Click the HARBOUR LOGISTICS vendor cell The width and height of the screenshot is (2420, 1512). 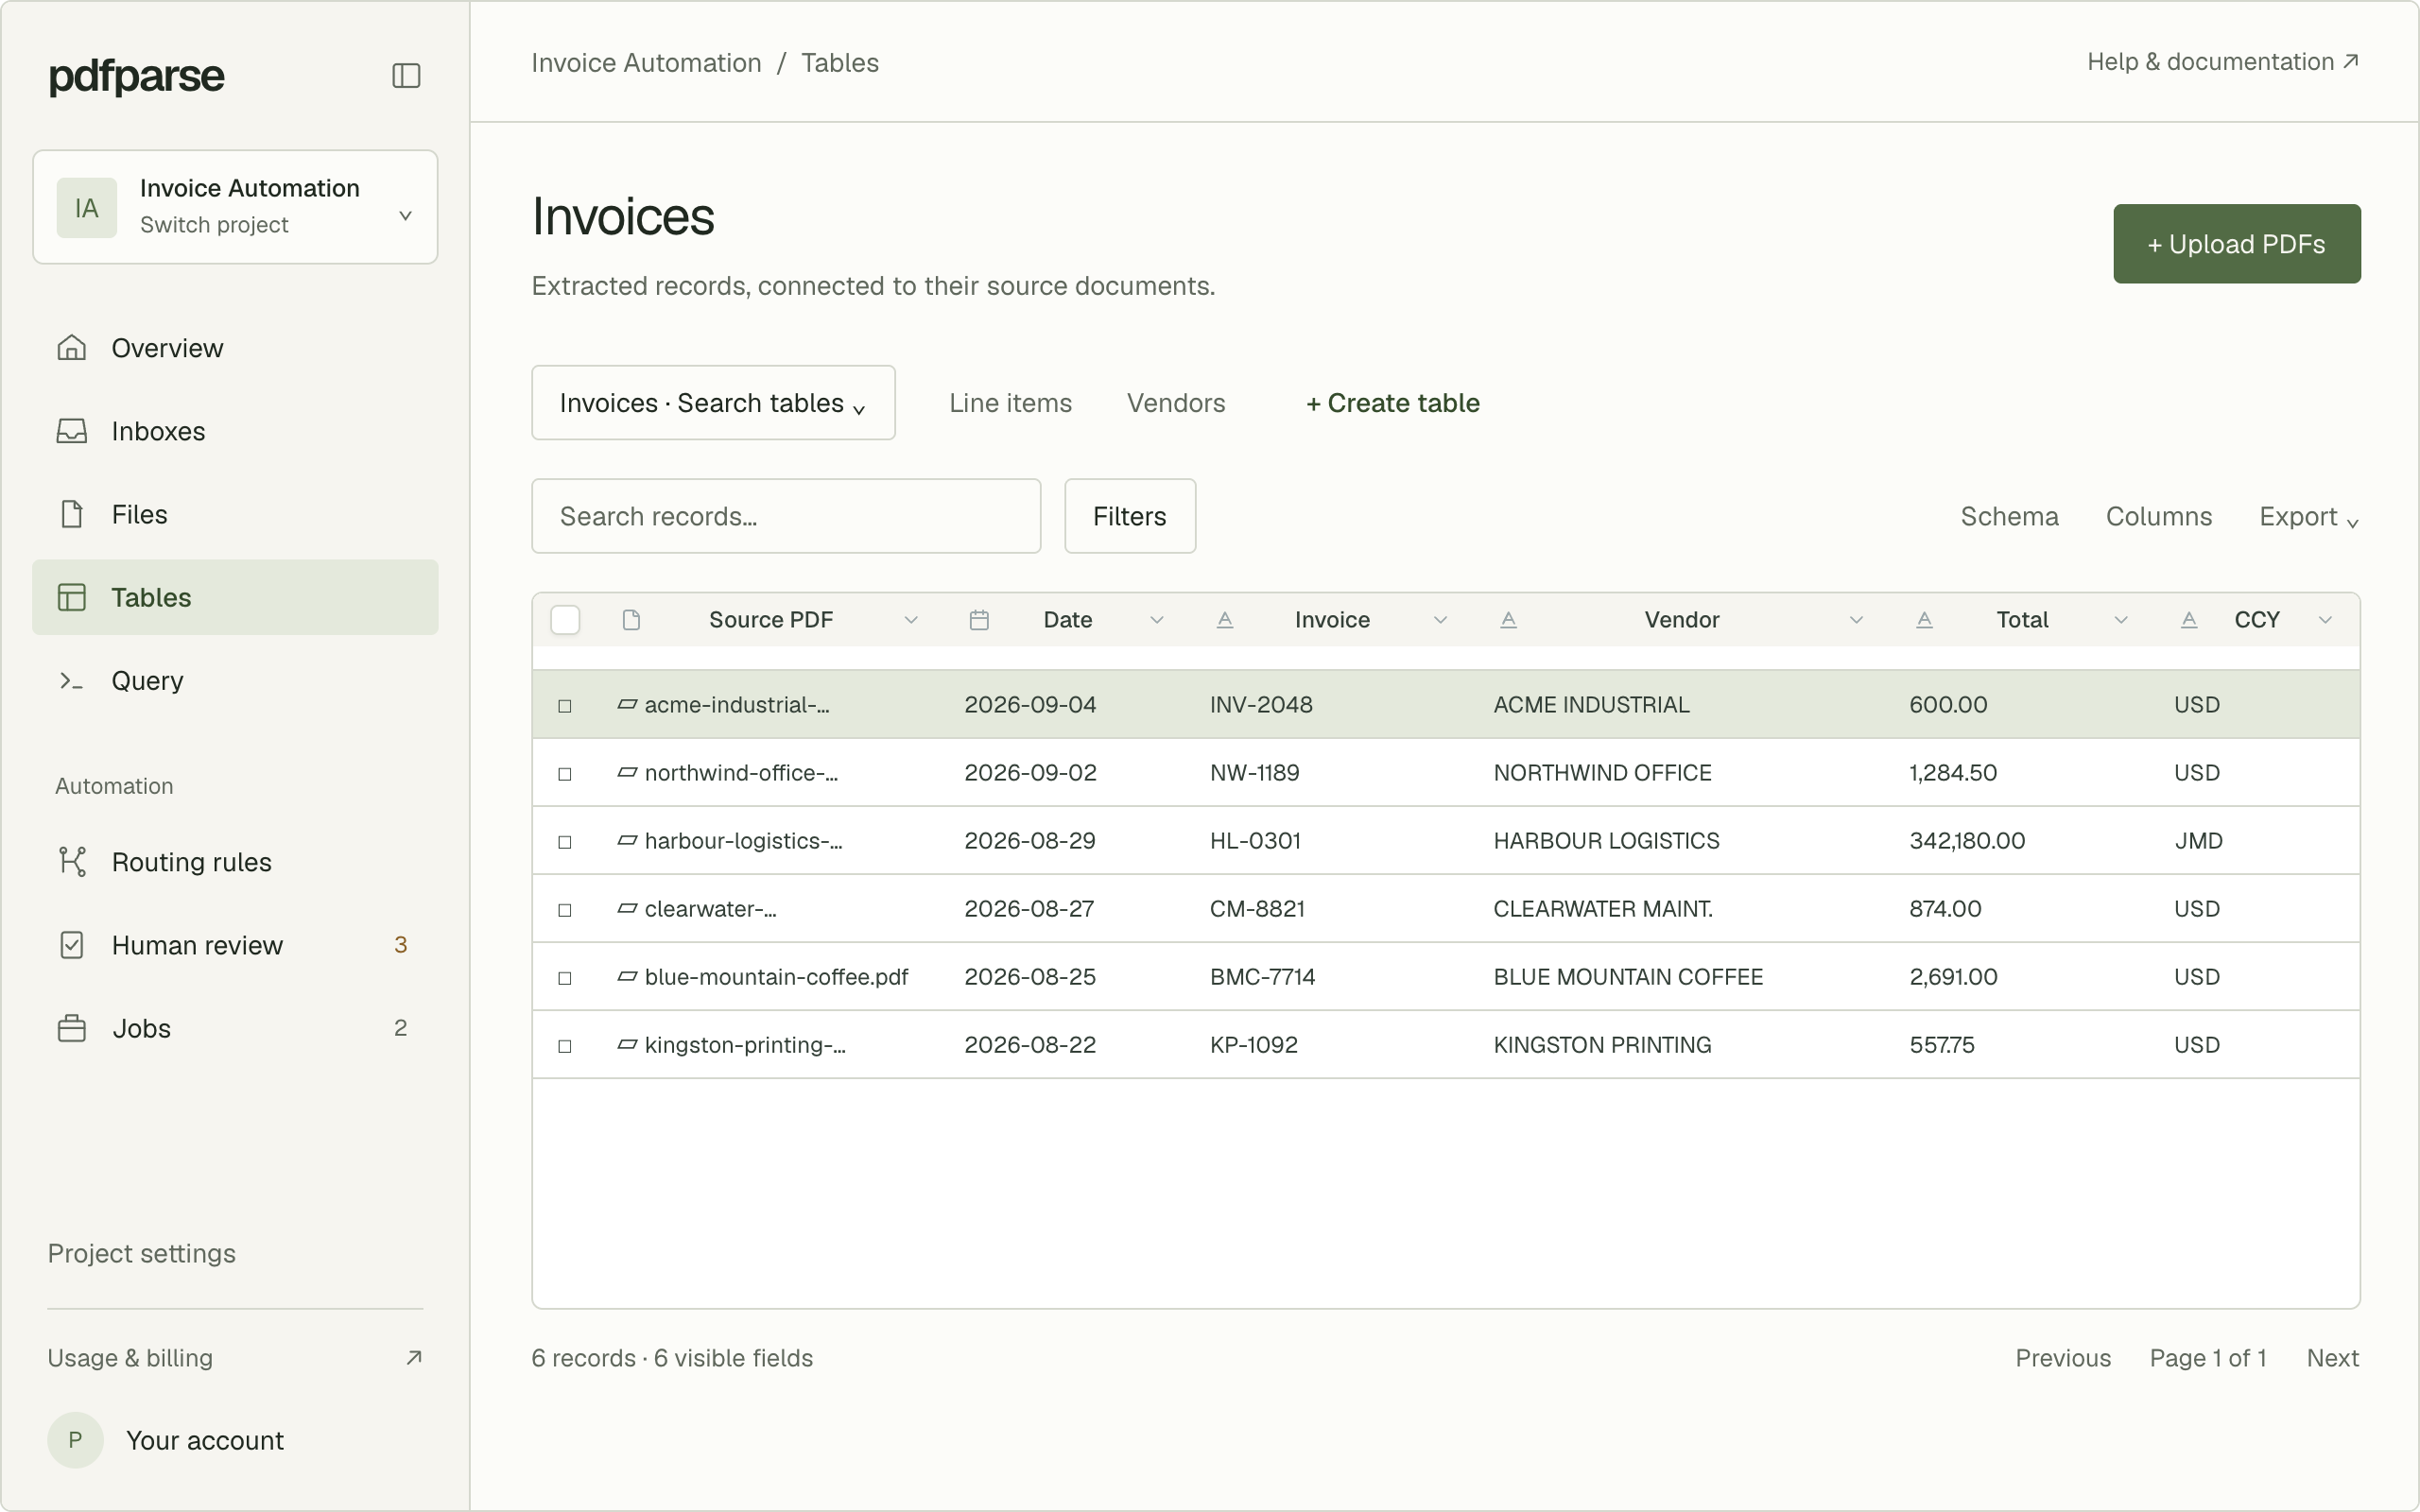[1606, 841]
